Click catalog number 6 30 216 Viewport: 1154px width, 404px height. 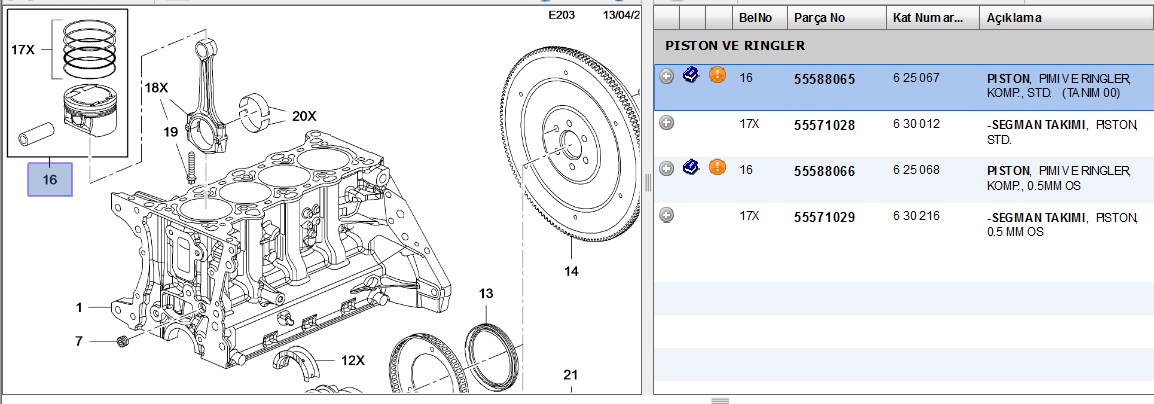point(916,216)
